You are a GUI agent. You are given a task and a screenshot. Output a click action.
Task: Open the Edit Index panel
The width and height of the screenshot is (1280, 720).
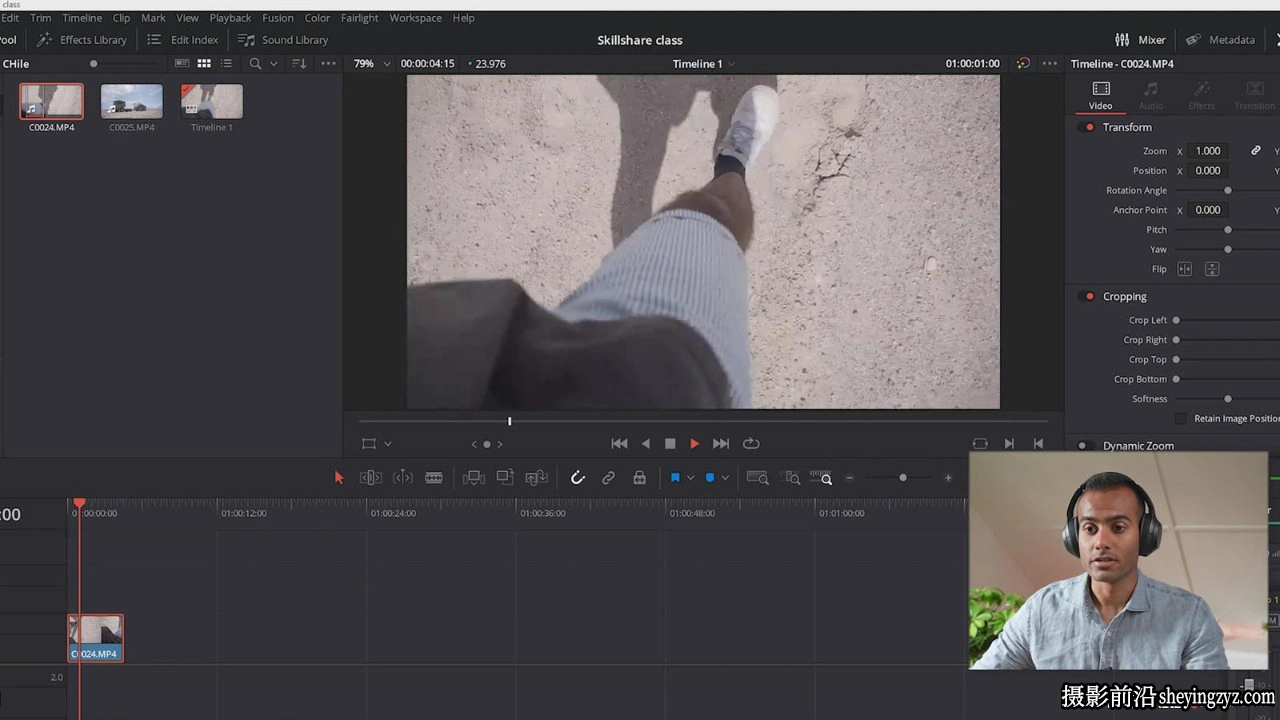pos(182,40)
